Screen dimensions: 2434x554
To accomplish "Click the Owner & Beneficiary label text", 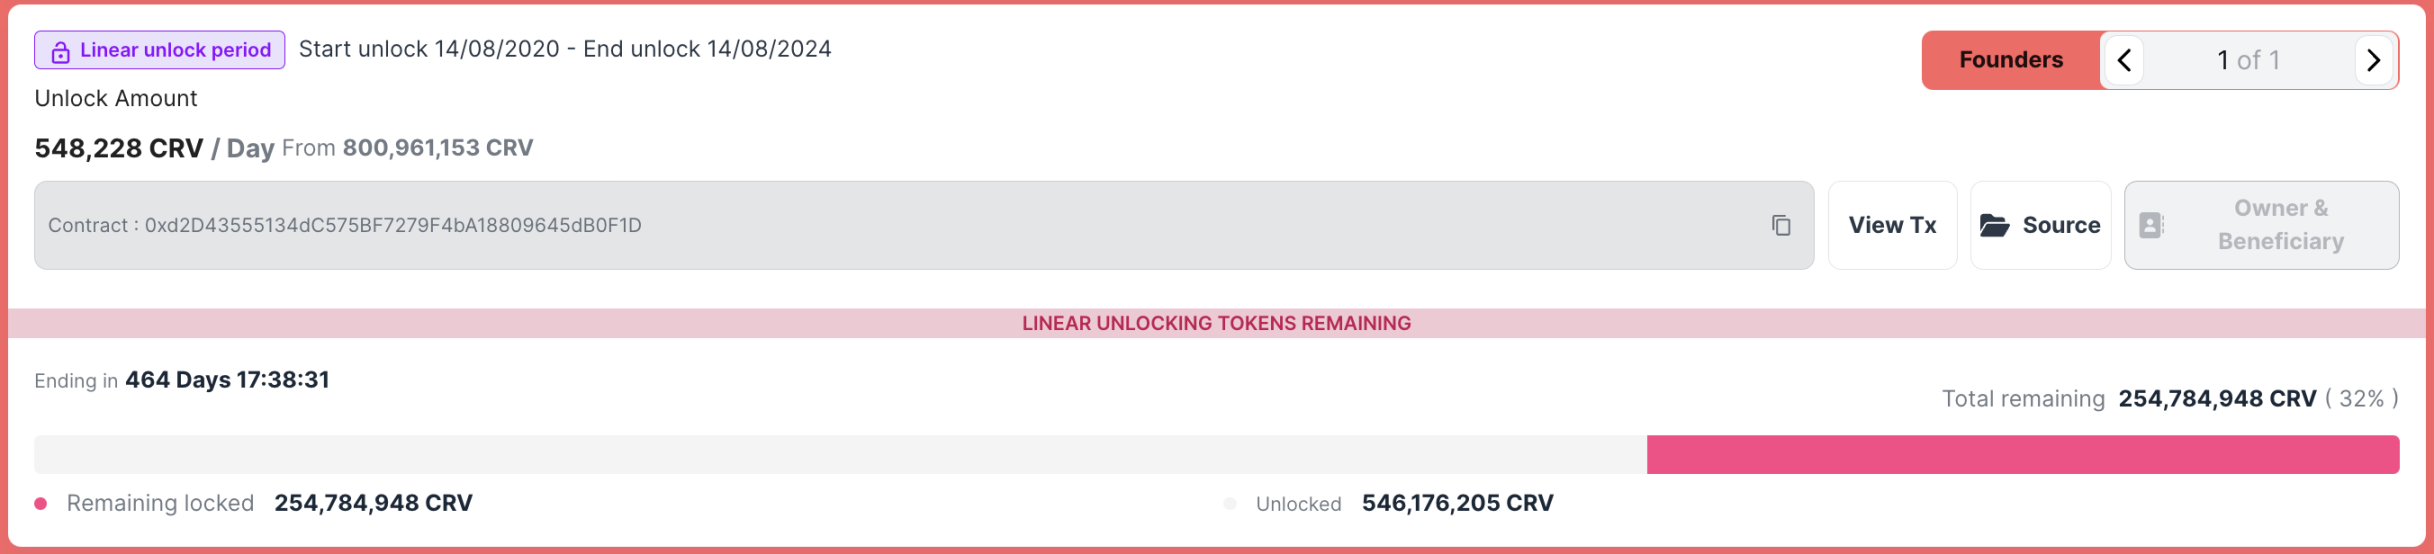I will pyautogui.click(x=2281, y=225).
